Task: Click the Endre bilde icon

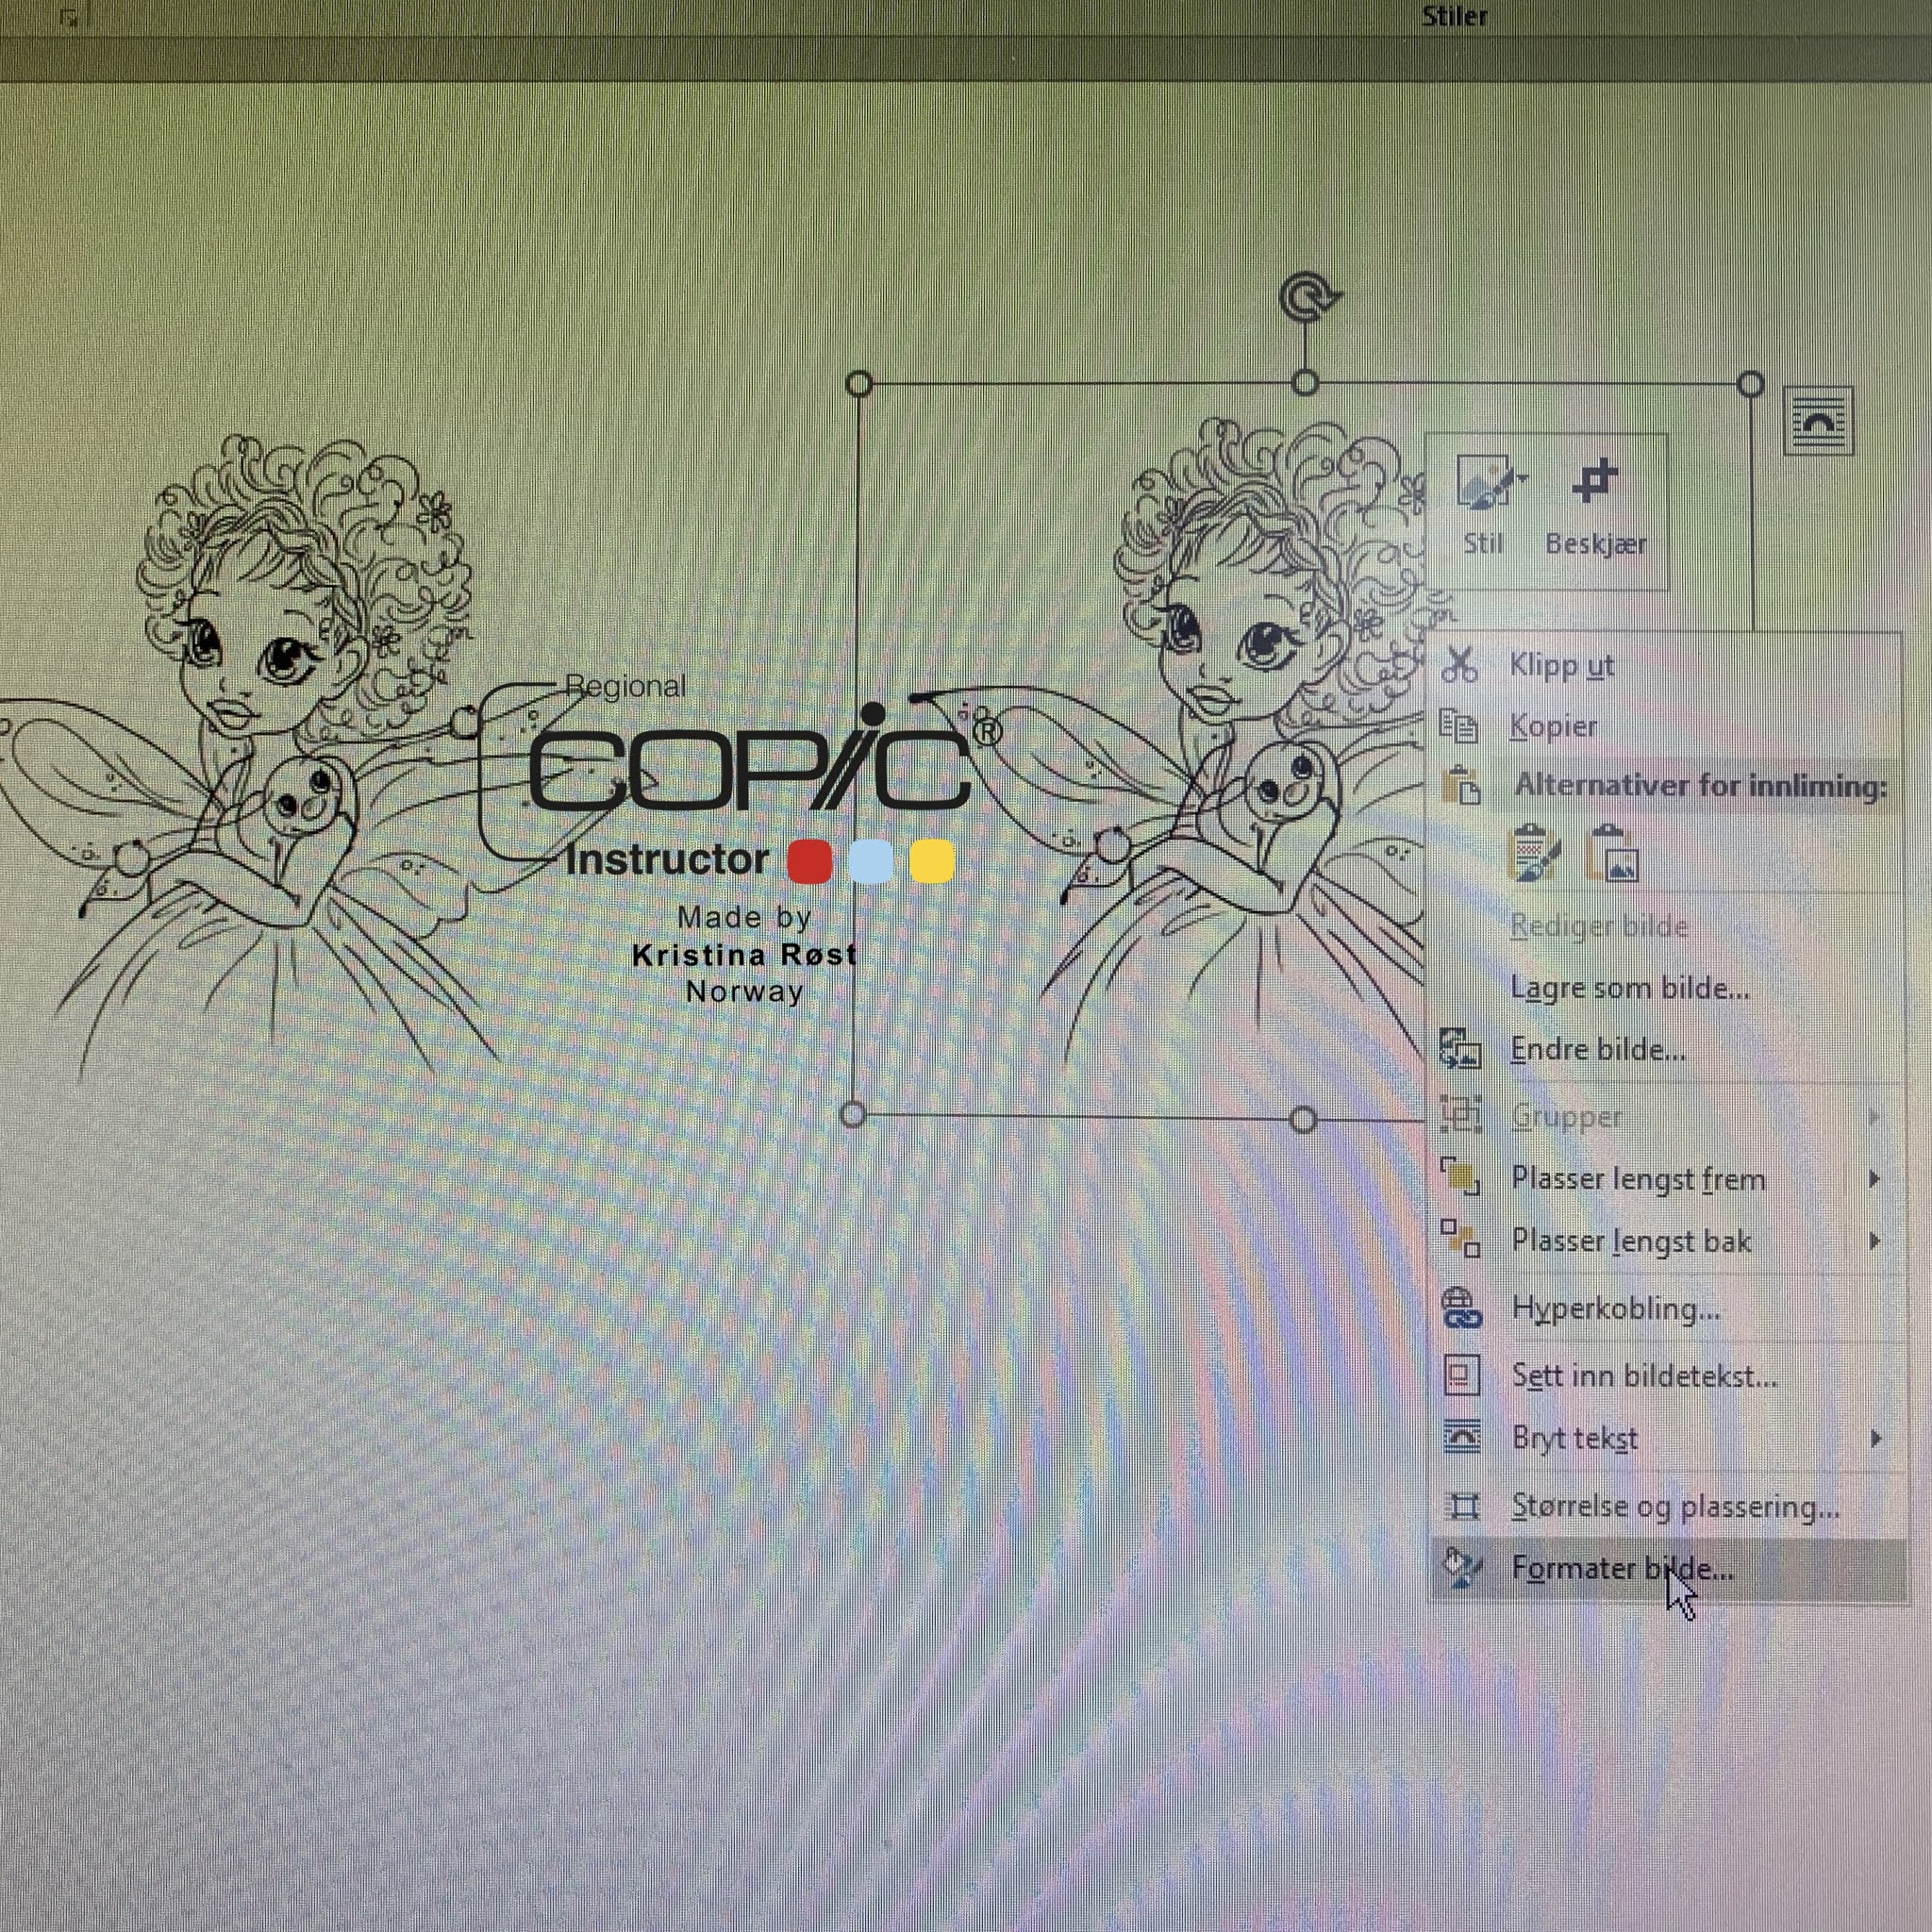Action: [1460, 1050]
